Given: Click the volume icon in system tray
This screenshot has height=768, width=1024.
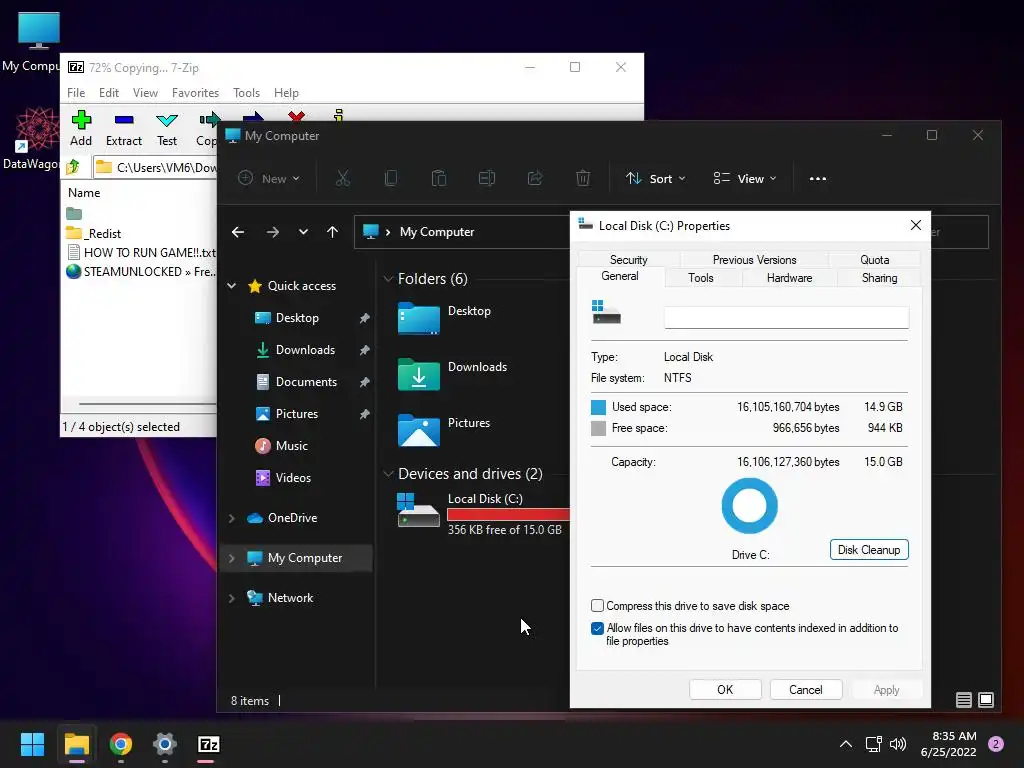Looking at the screenshot, I should 898,744.
